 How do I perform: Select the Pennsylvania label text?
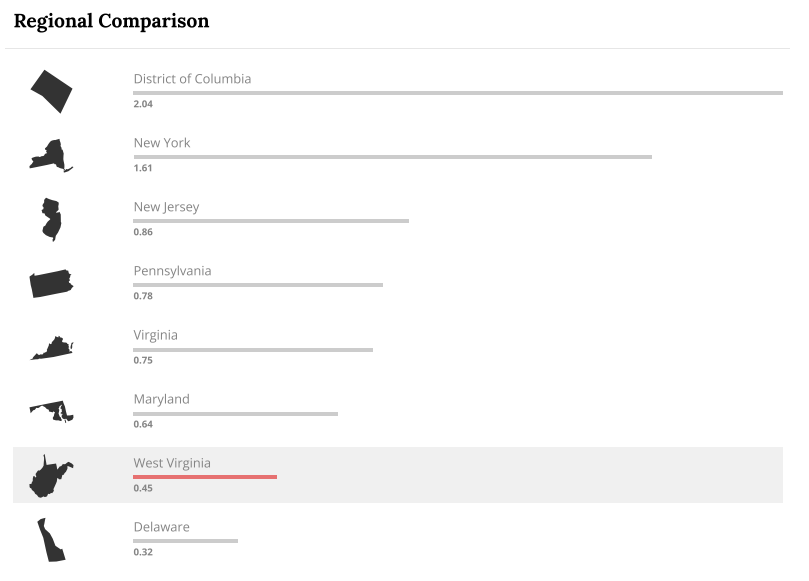tap(172, 271)
